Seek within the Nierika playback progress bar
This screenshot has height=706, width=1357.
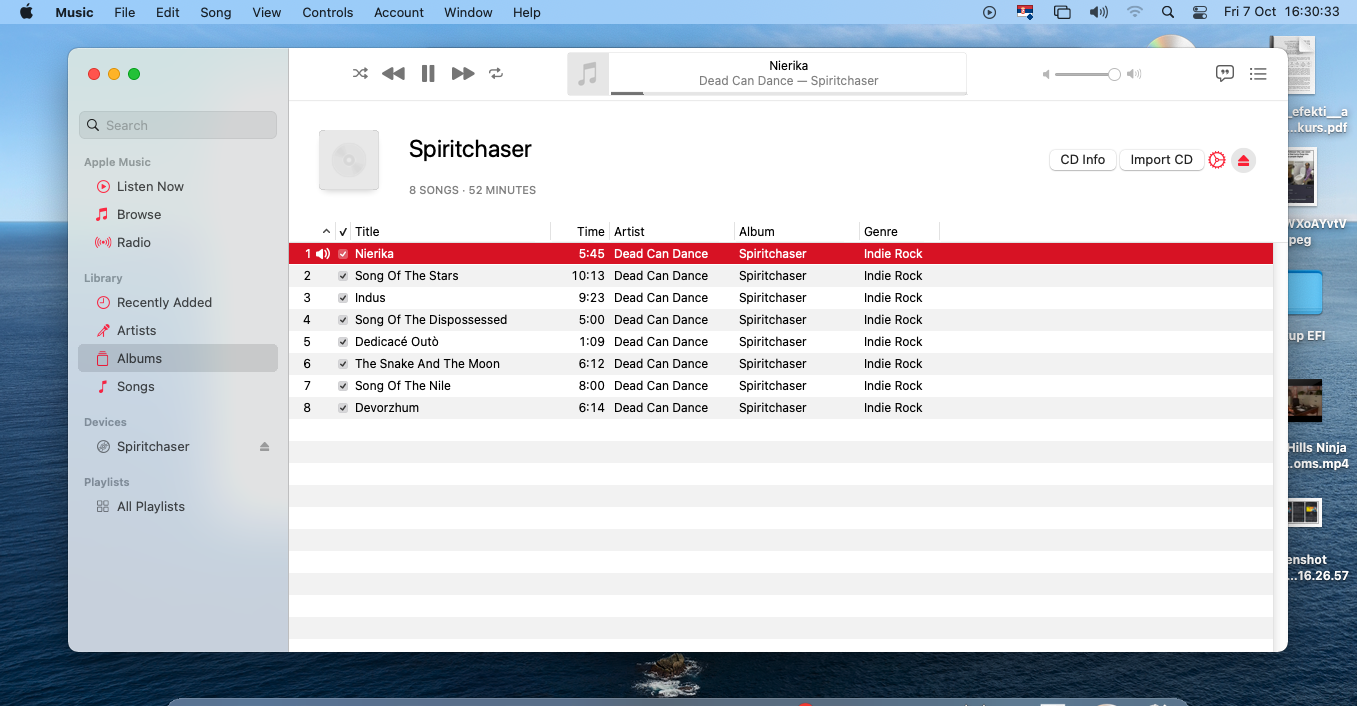[x=789, y=93]
